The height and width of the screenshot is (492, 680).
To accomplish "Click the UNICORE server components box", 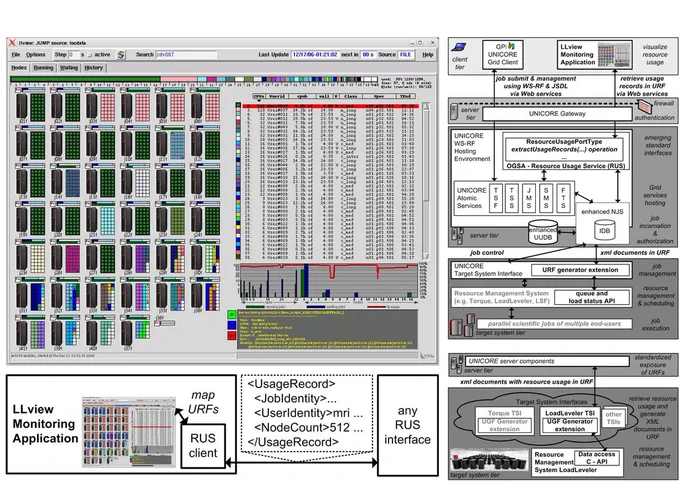I will coord(547,361).
